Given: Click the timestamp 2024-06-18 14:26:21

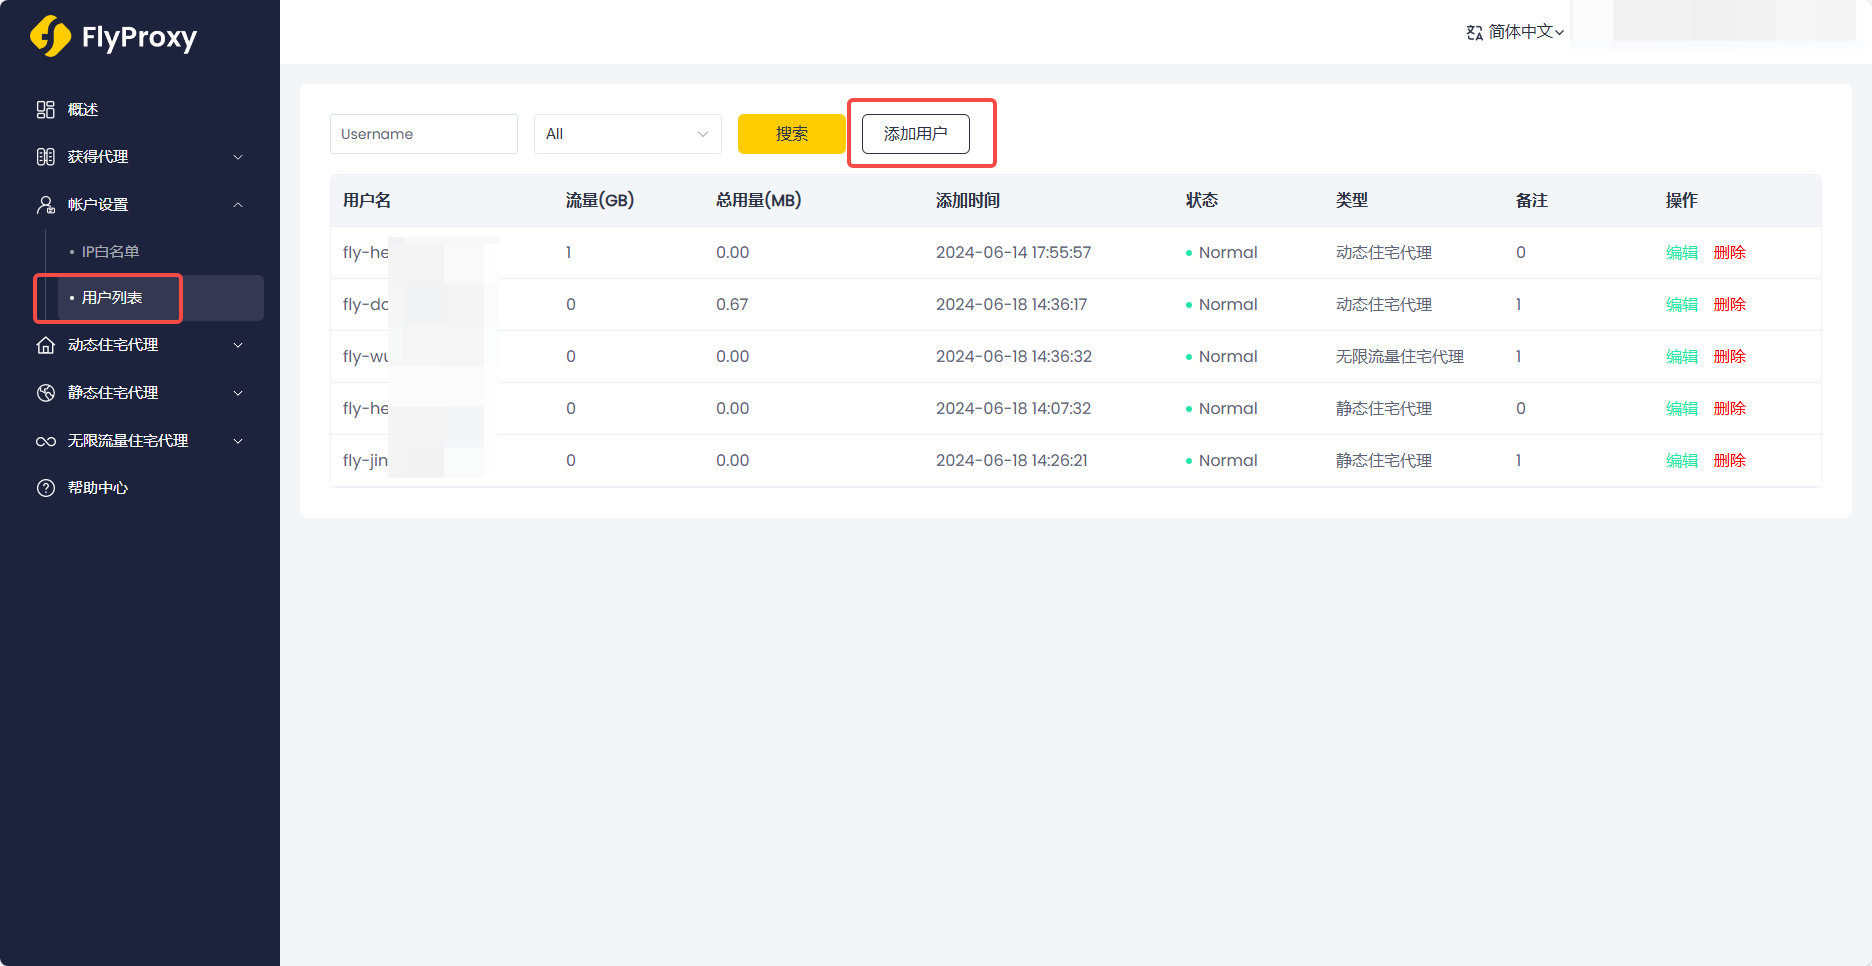Looking at the screenshot, I should click(1012, 461).
